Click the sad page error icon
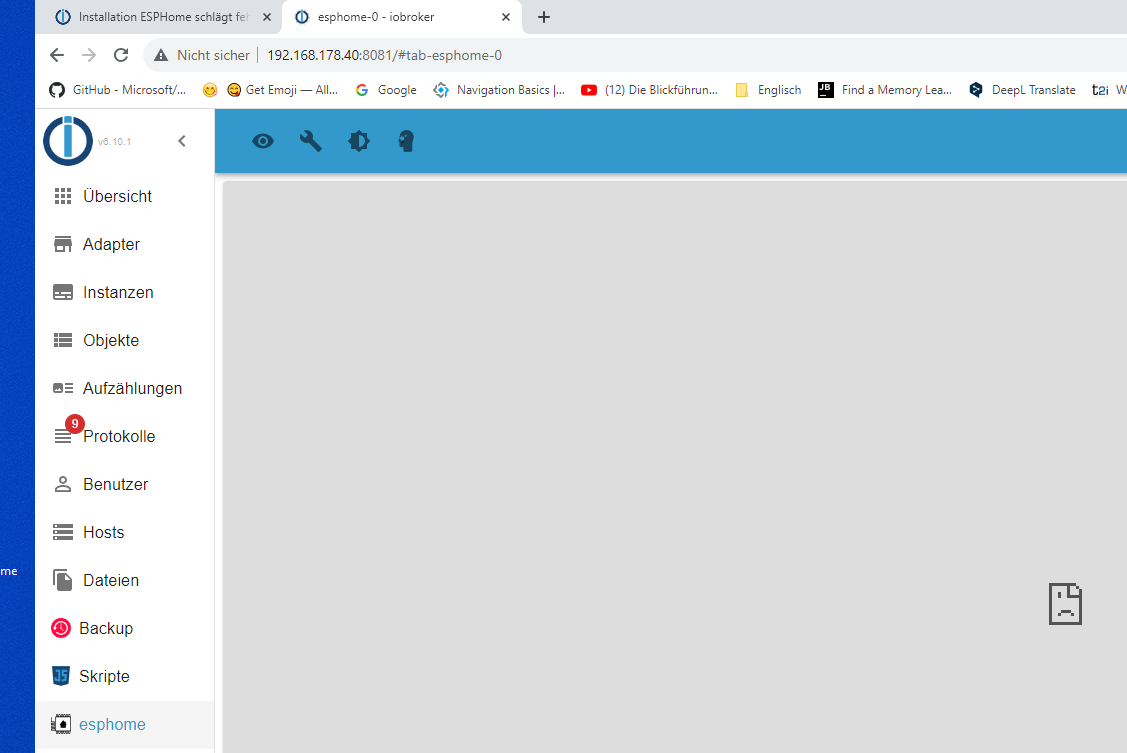Viewport: 1127px width, 753px height. click(x=1065, y=604)
